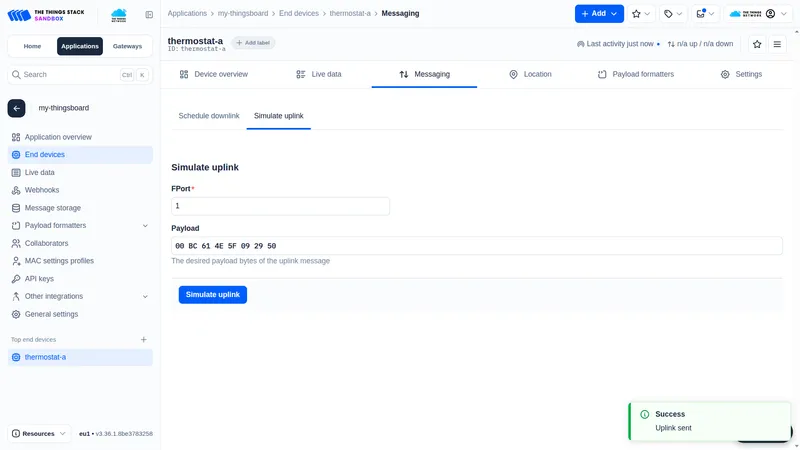This screenshot has height=450, width=800.
Task: Focus the sidebar Search box
Action: click(80, 74)
